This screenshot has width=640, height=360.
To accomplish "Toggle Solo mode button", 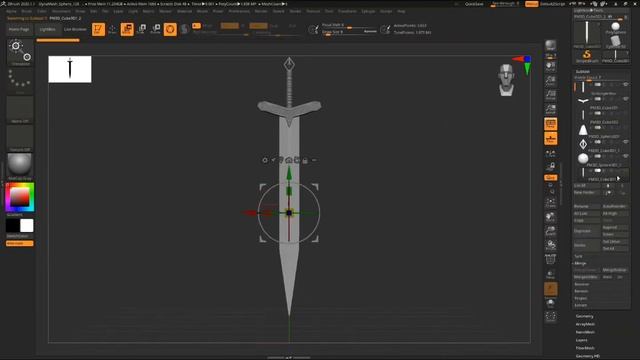I will click(x=551, y=303).
